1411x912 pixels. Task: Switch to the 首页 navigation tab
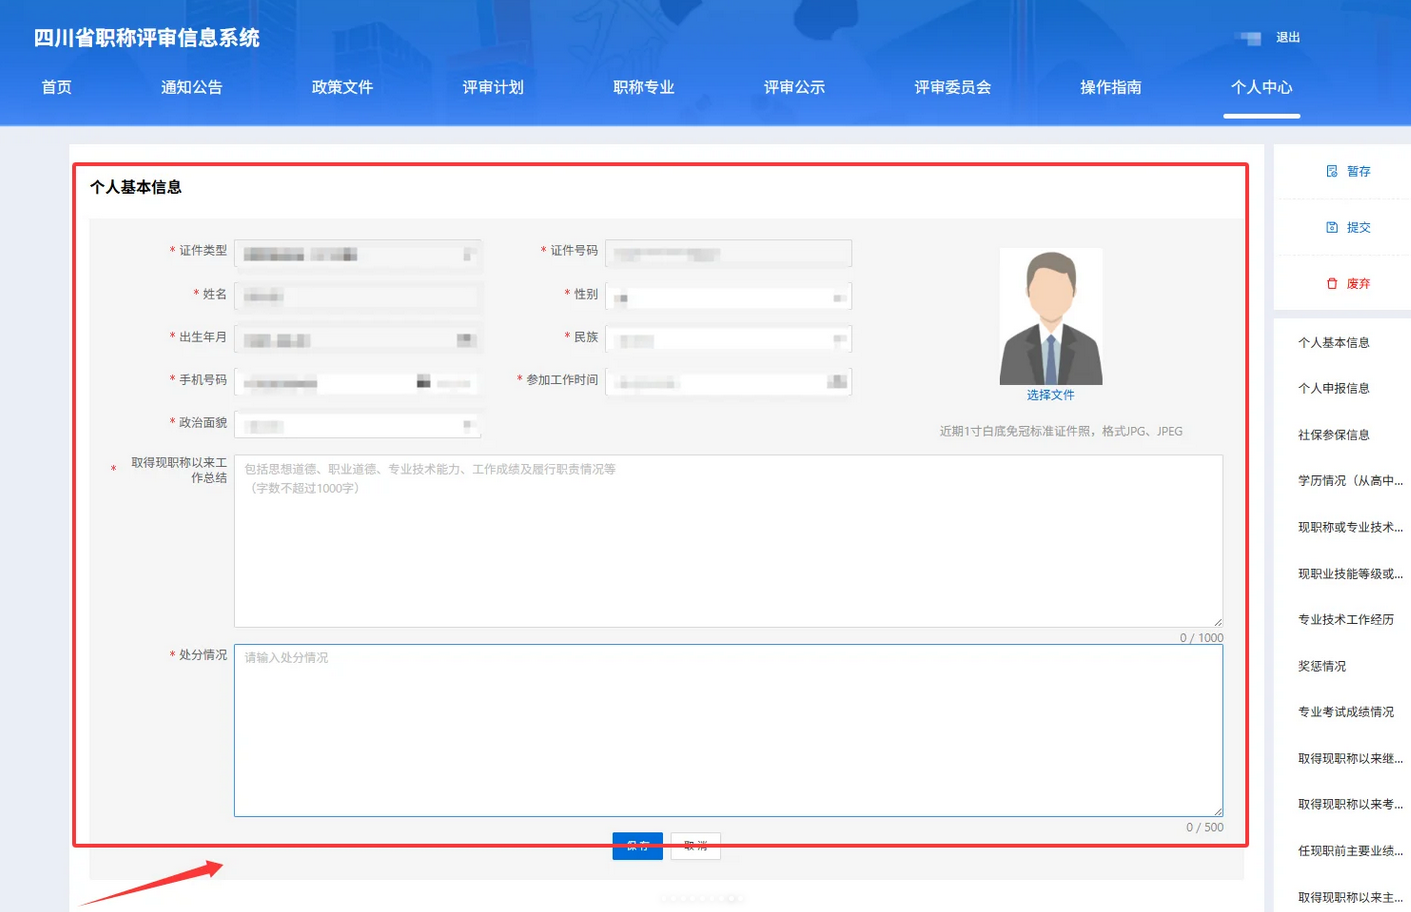(55, 87)
